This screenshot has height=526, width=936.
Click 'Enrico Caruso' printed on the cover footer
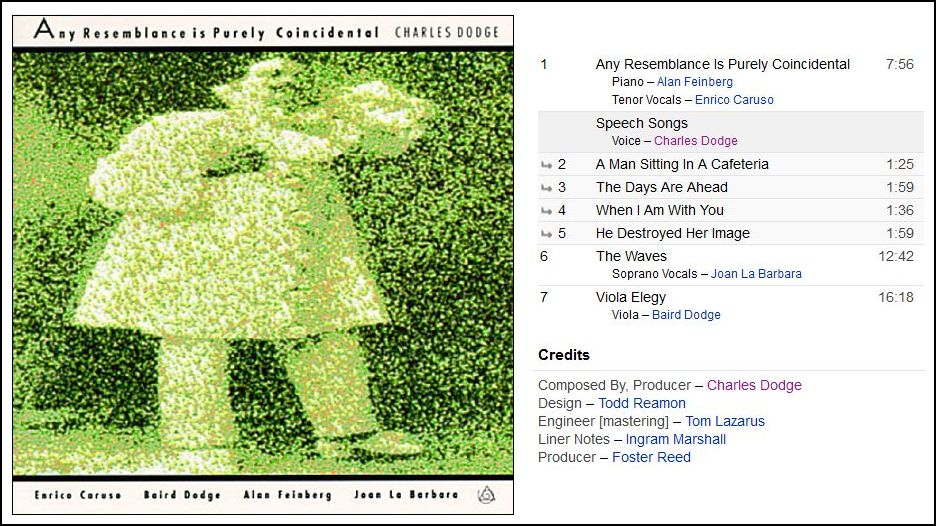point(78,495)
